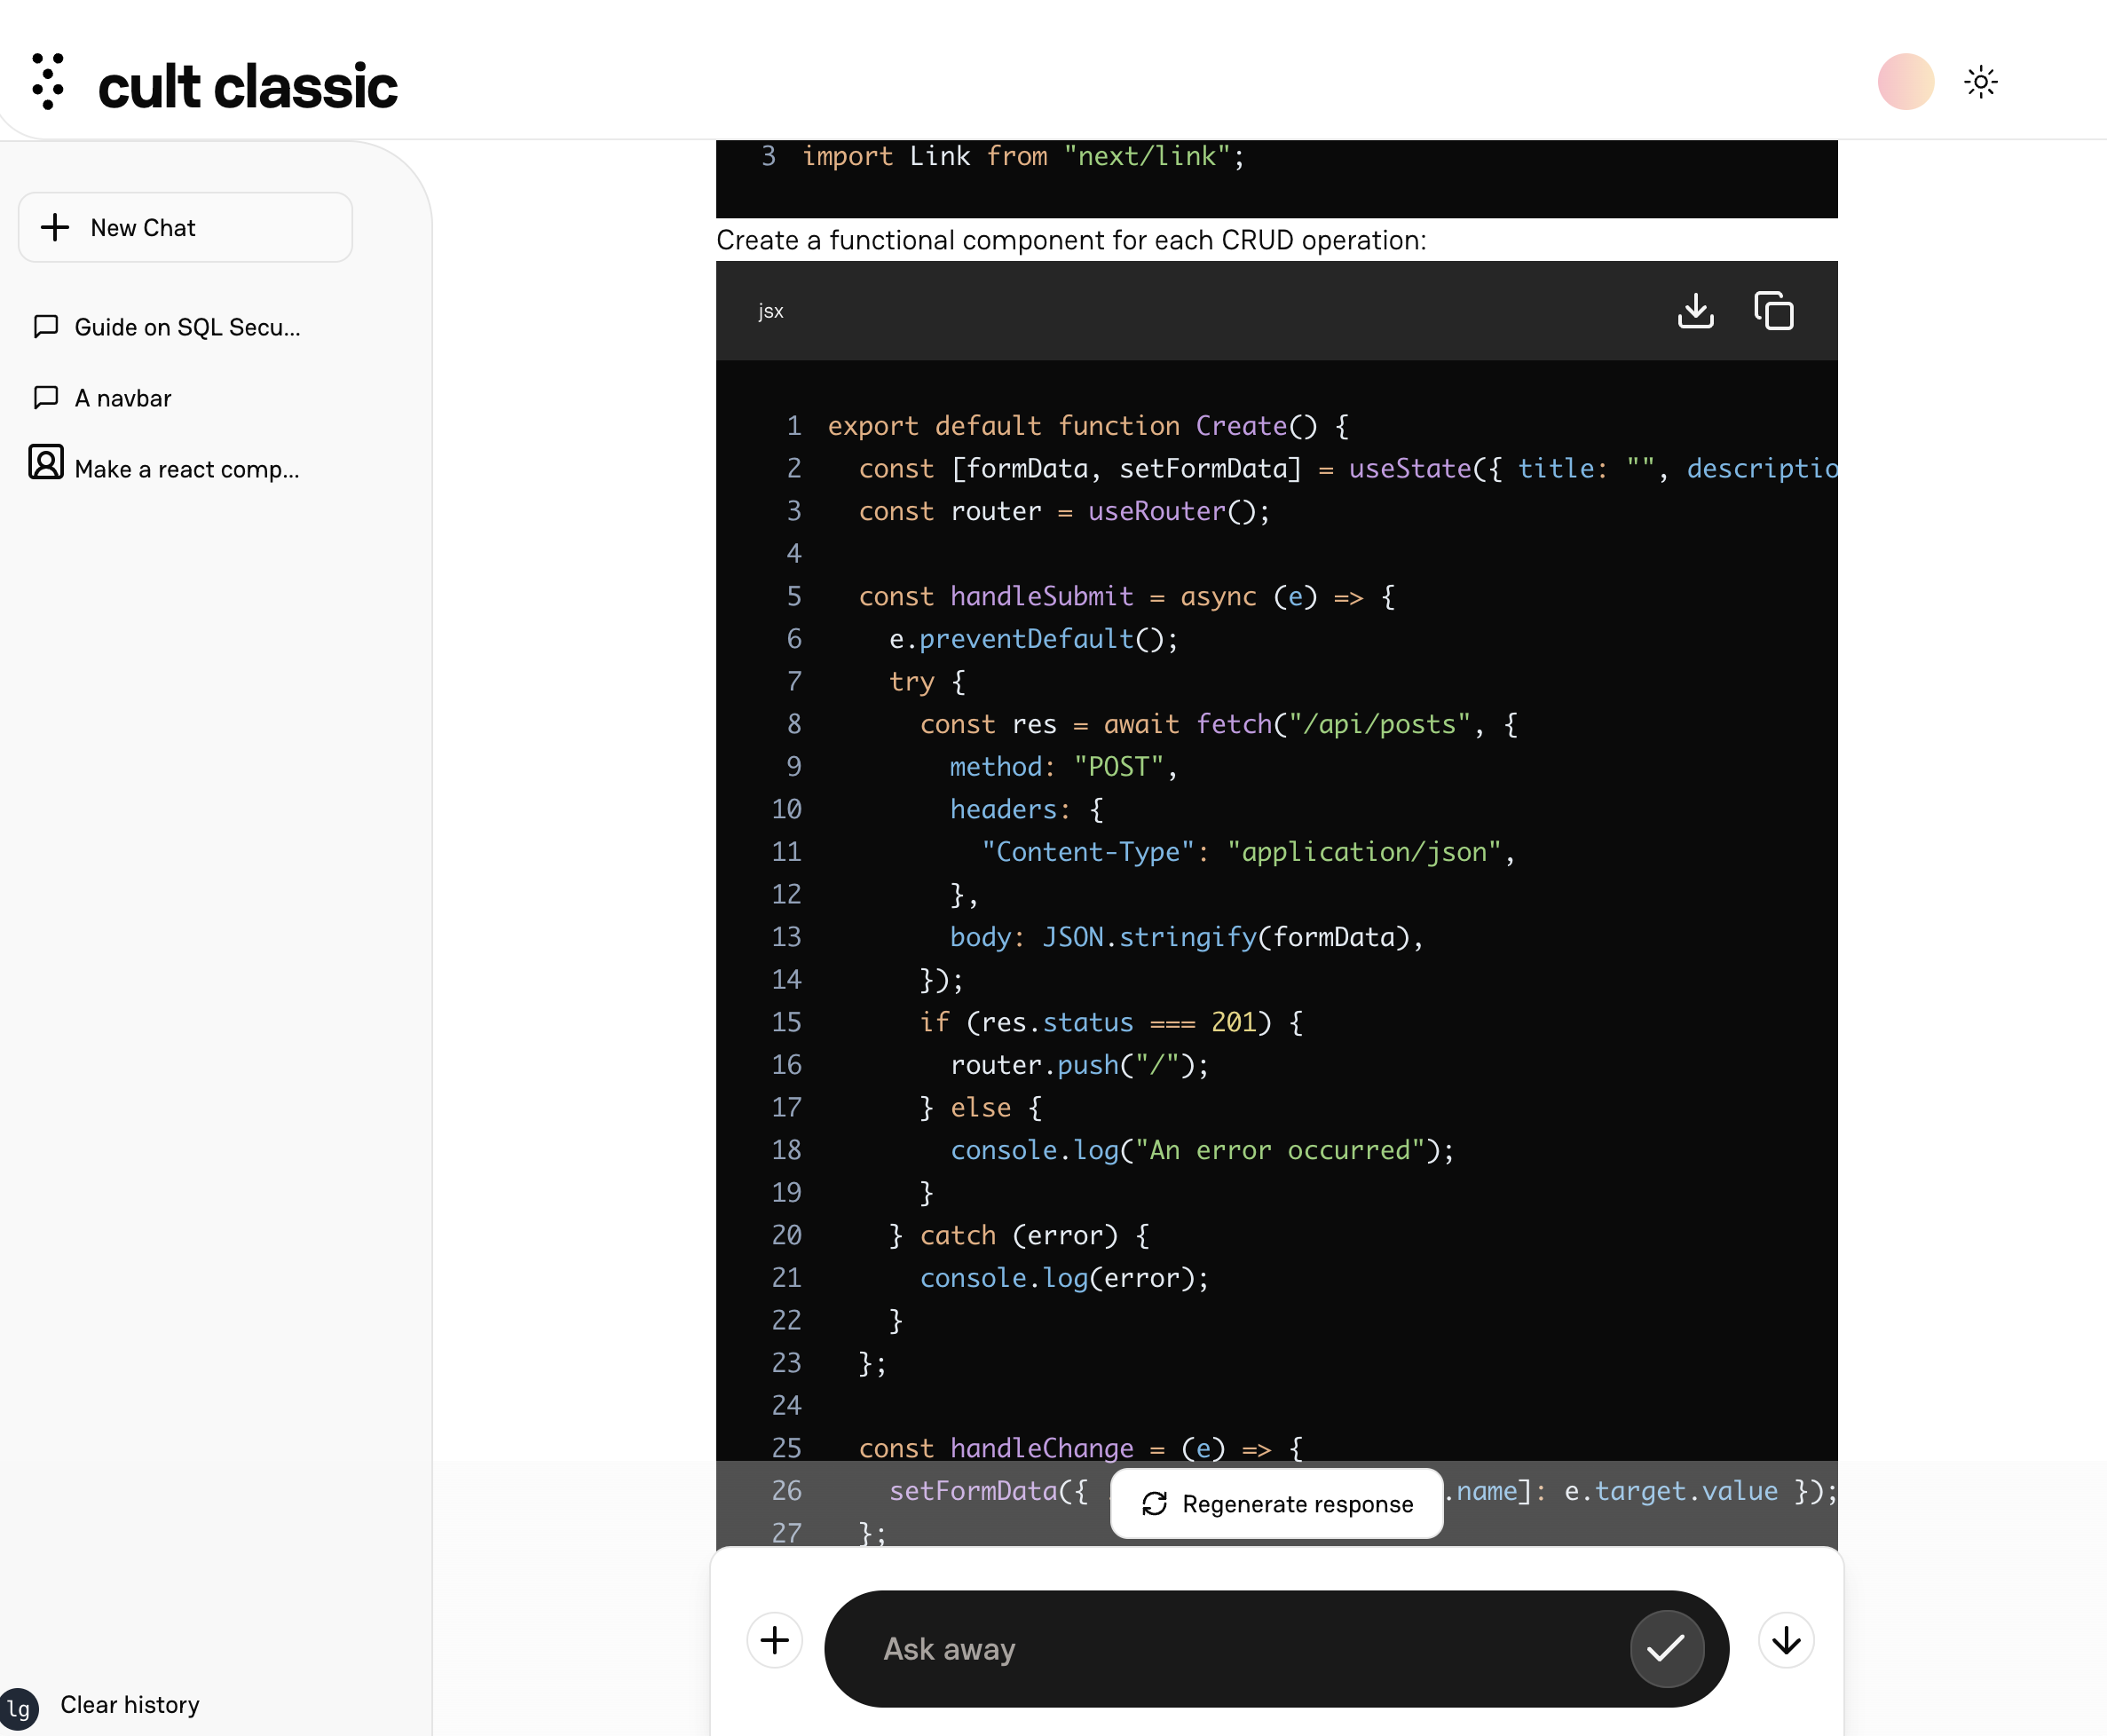Screen dimensions: 2107x1736
Task: Click Clear history link
Action: coord(130,1704)
